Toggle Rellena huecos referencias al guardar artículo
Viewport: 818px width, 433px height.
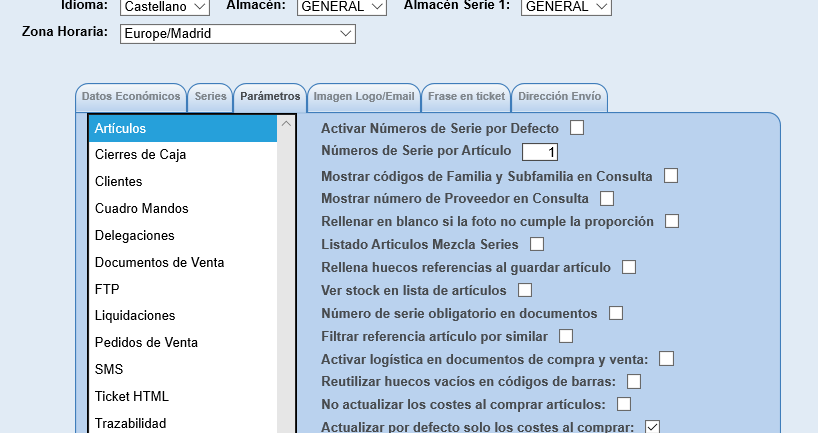(629, 267)
